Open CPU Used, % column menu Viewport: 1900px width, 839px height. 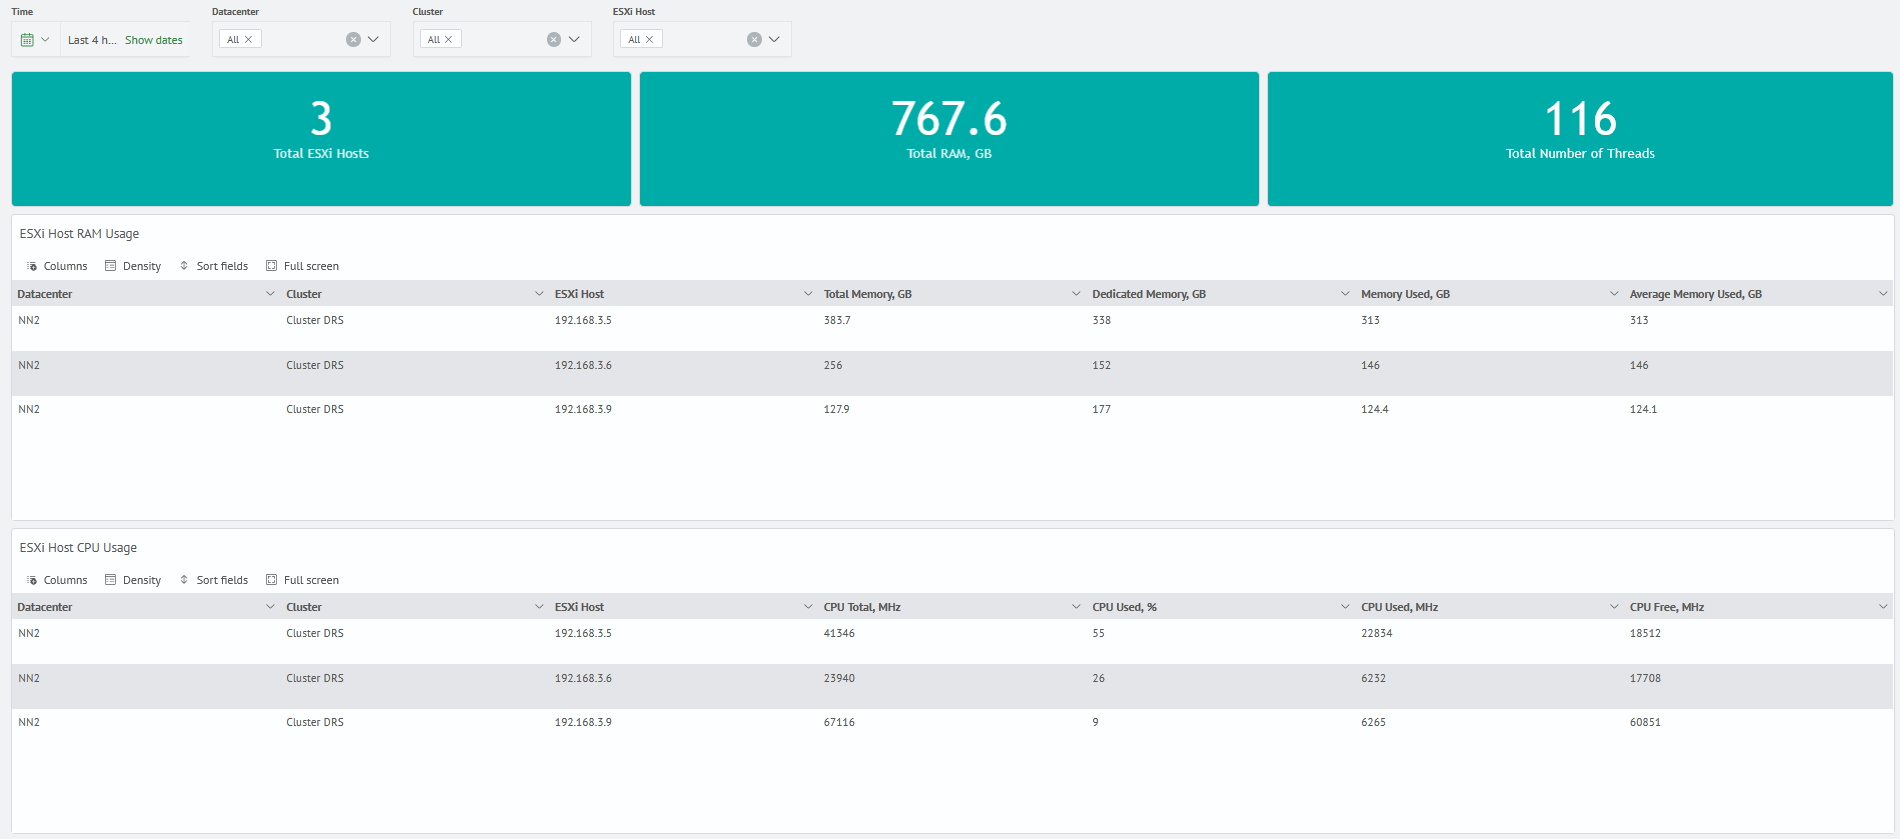click(x=1345, y=607)
